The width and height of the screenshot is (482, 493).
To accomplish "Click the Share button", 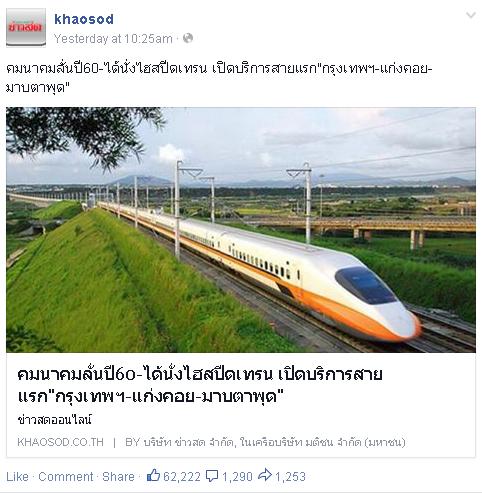I will click(x=118, y=476).
